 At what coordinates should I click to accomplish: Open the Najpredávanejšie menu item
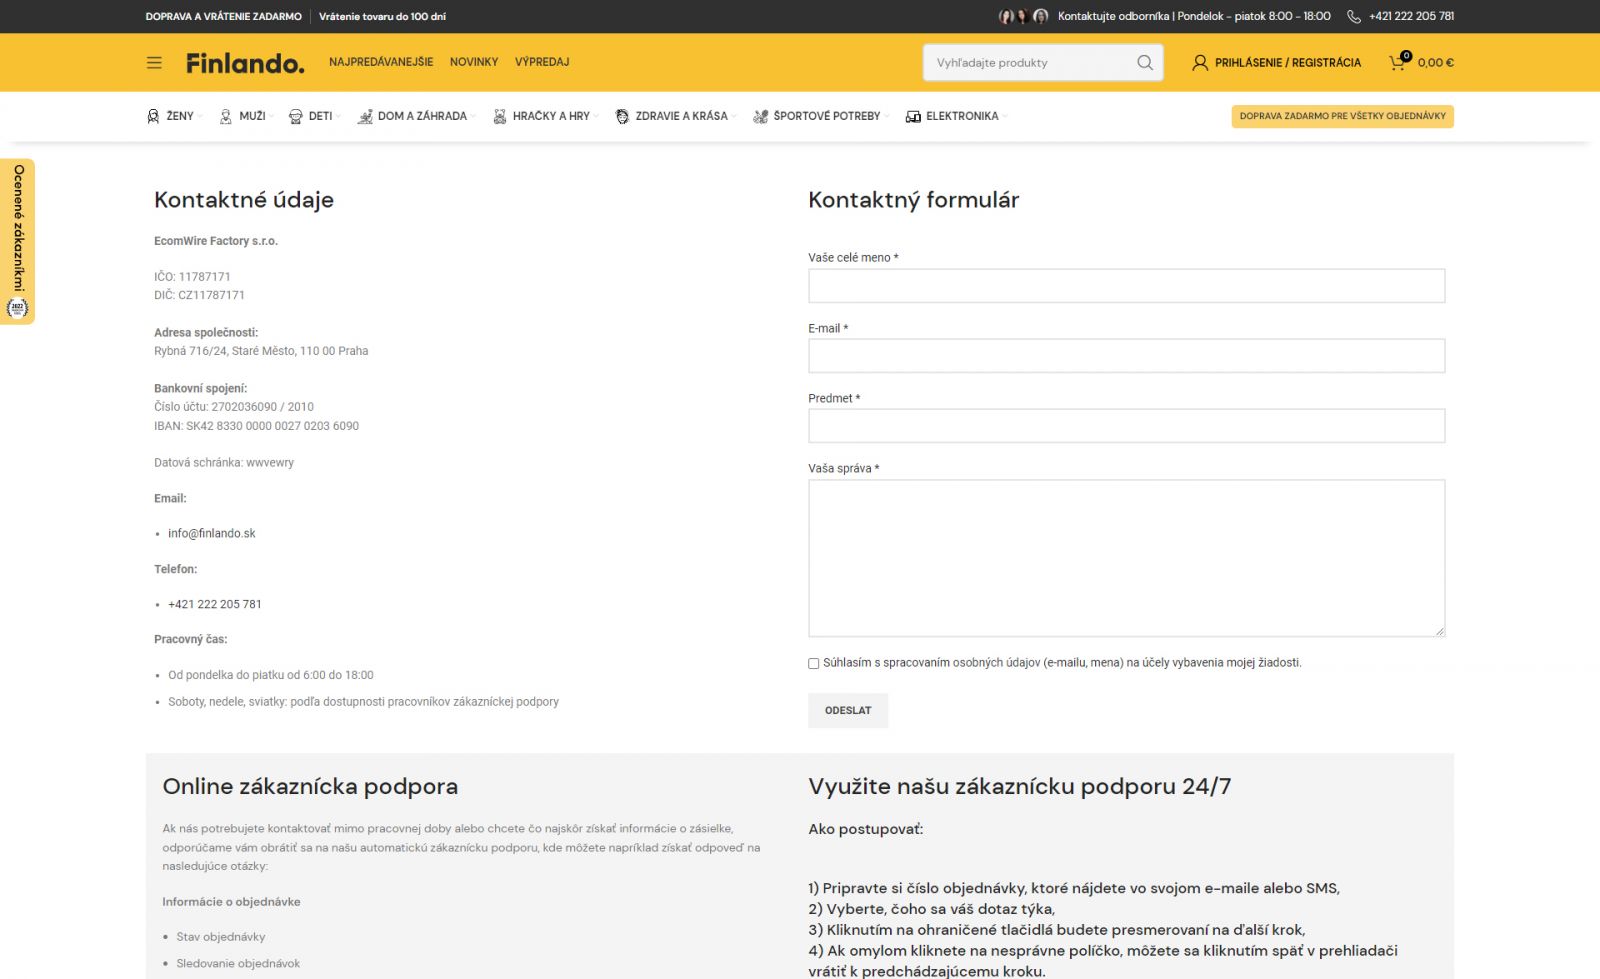pos(381,62)
